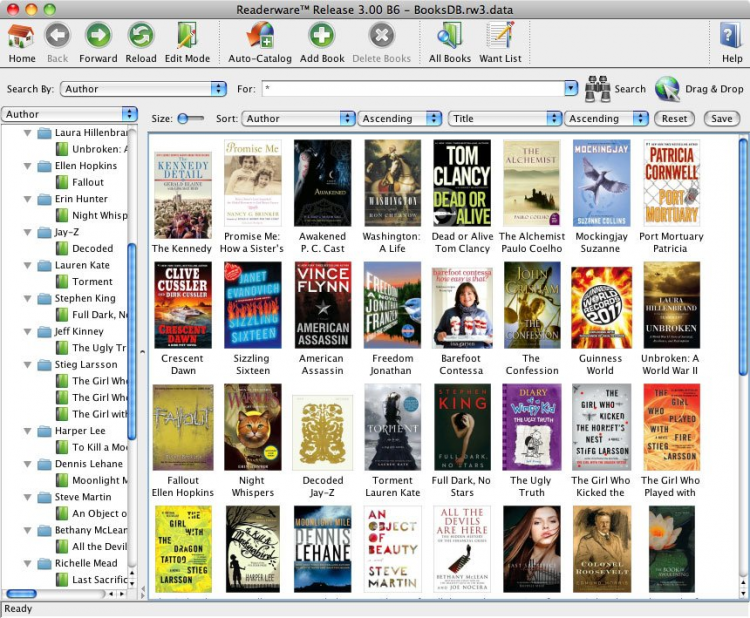Open Help
This screenshot has width=750, height=618.
tap(732, 36)
